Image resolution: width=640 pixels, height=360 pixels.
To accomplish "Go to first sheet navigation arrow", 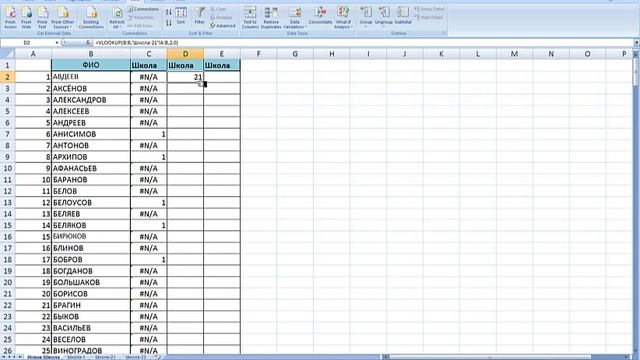I will [3, 357].
